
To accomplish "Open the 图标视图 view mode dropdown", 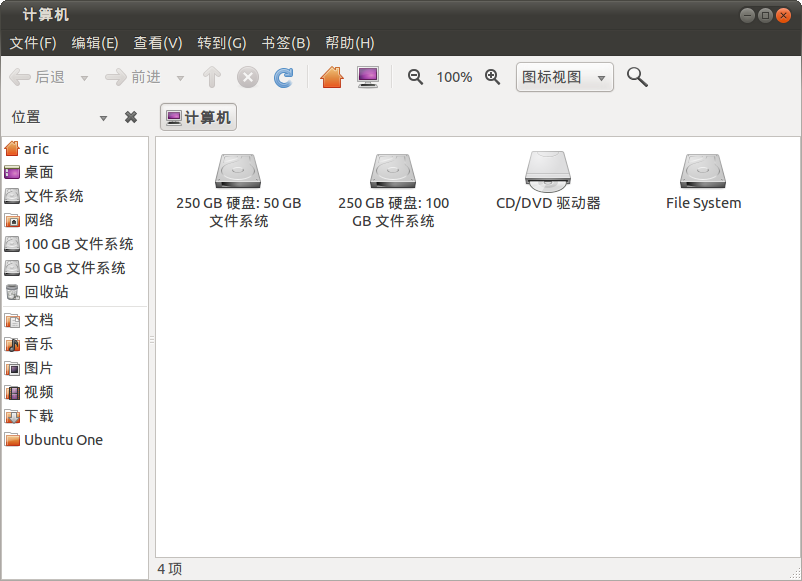I will pyautogui.click(x=565, y=77).
